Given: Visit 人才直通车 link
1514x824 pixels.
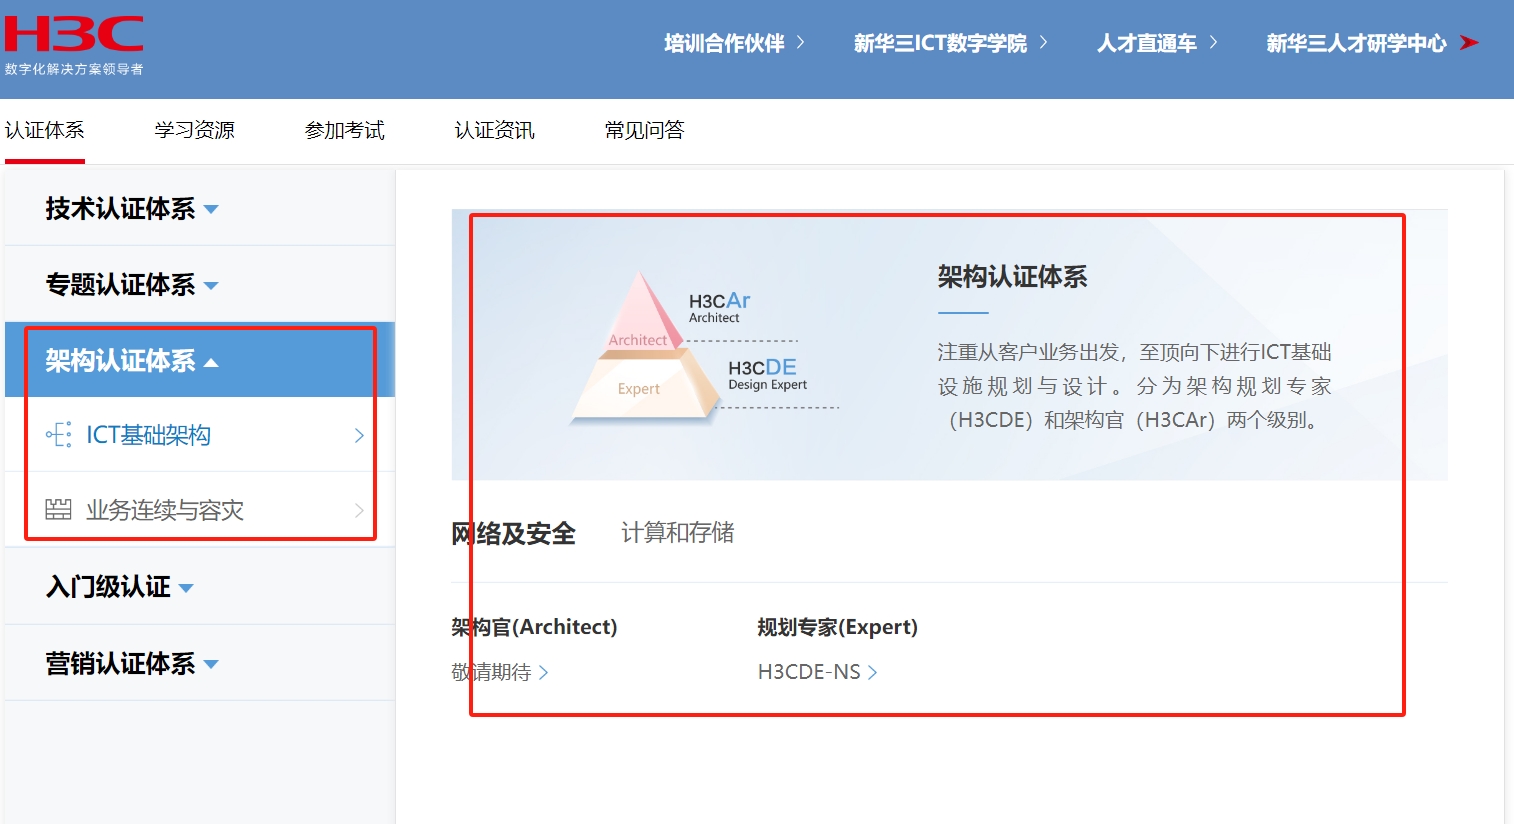Looking at the screenshot, I should (1146, 43).
